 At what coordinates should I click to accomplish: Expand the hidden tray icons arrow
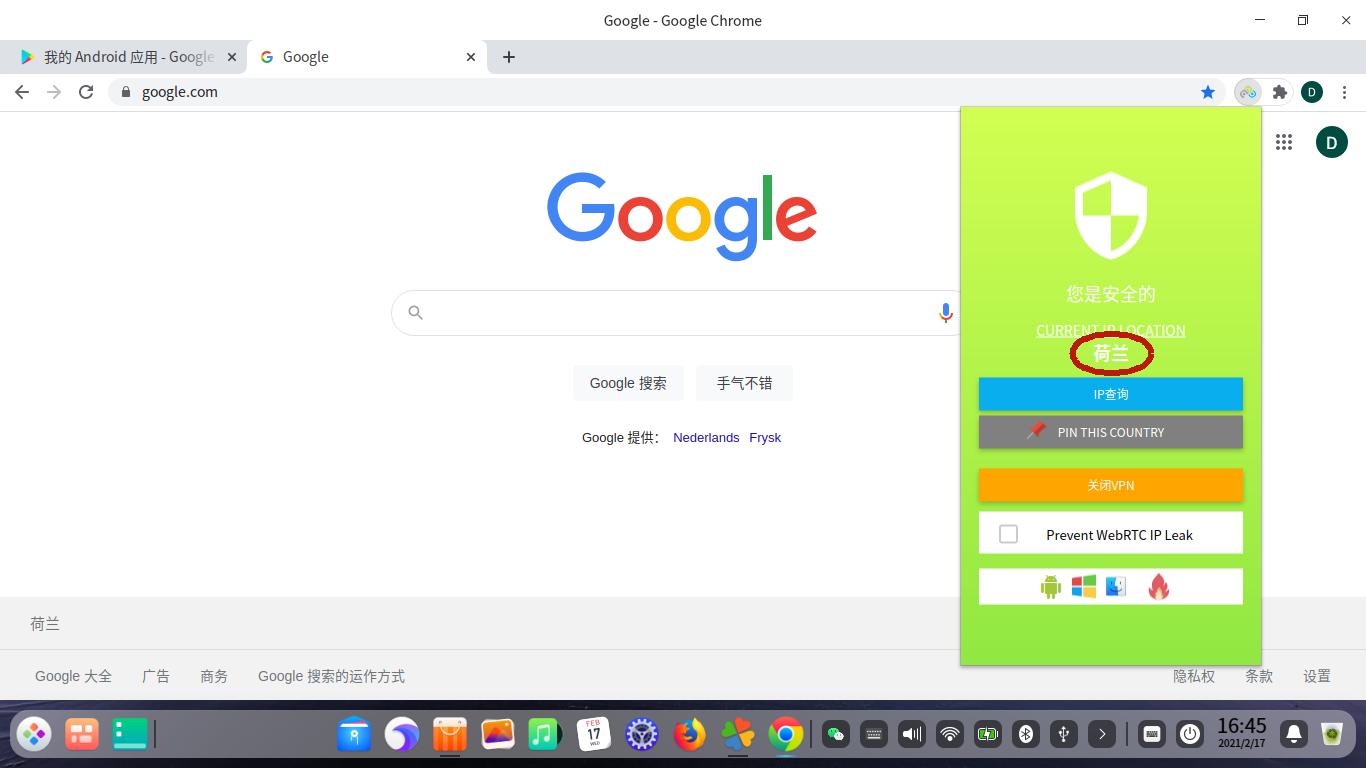coord(1101,735)
